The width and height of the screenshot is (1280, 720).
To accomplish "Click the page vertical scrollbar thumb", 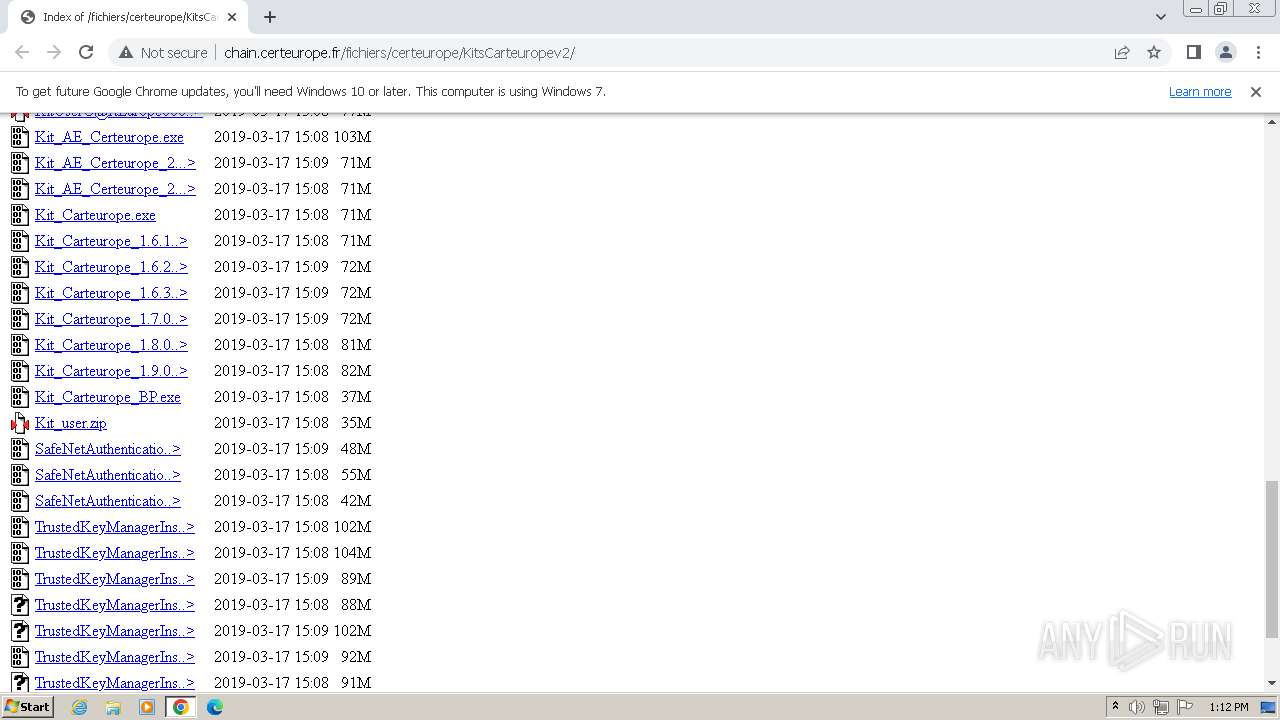I will click(1272, 558).
